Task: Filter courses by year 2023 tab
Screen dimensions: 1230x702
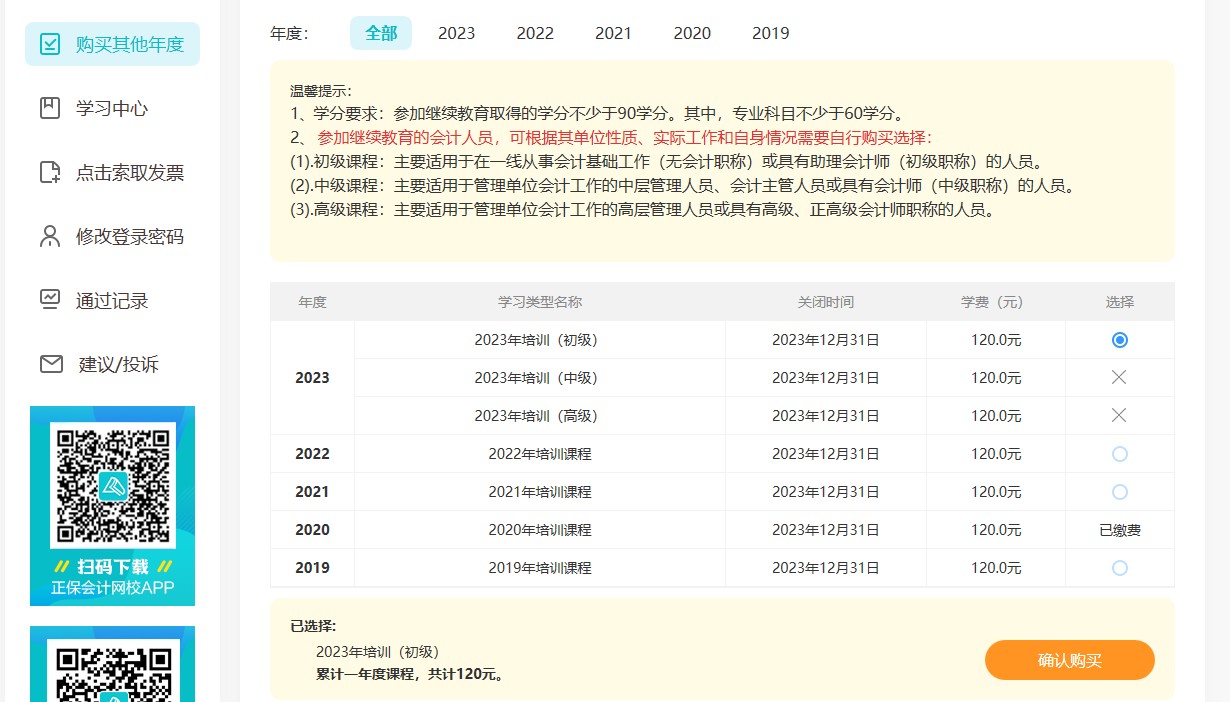Action: point(456,33)
